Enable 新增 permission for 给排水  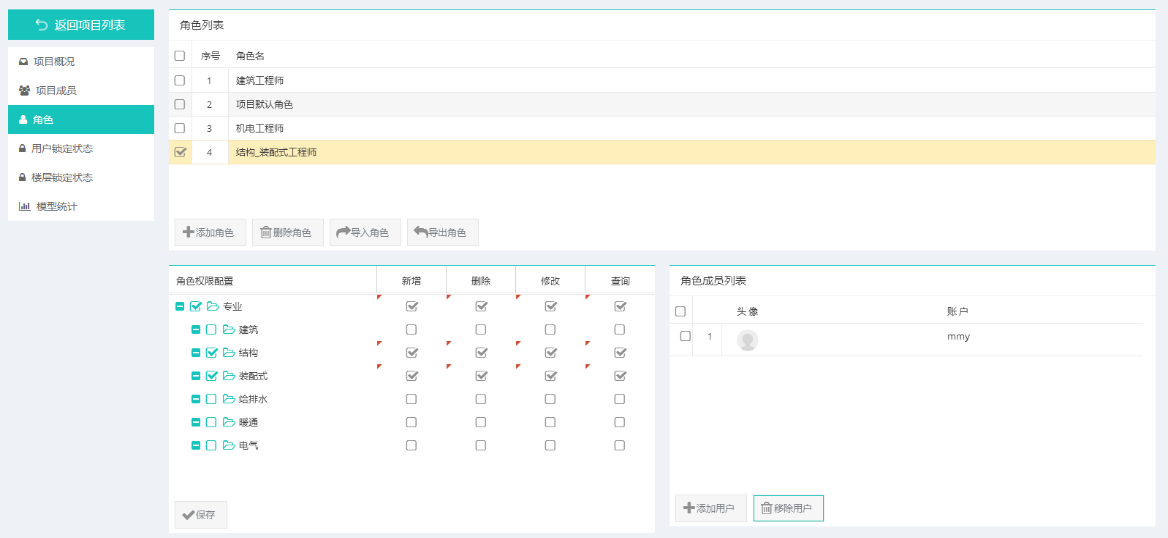point(411,399)
